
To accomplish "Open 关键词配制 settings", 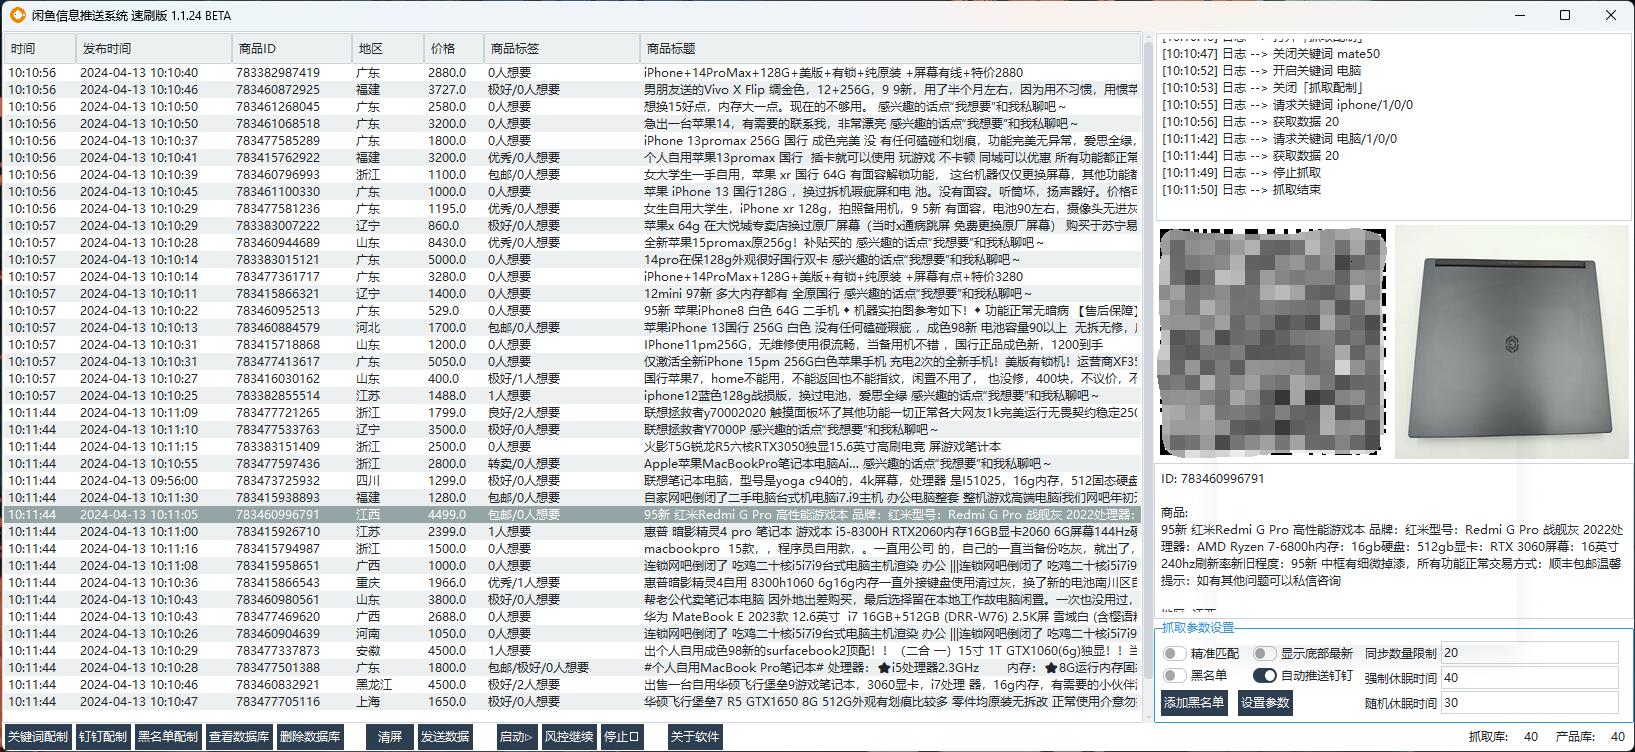I will tap(38, 737).
